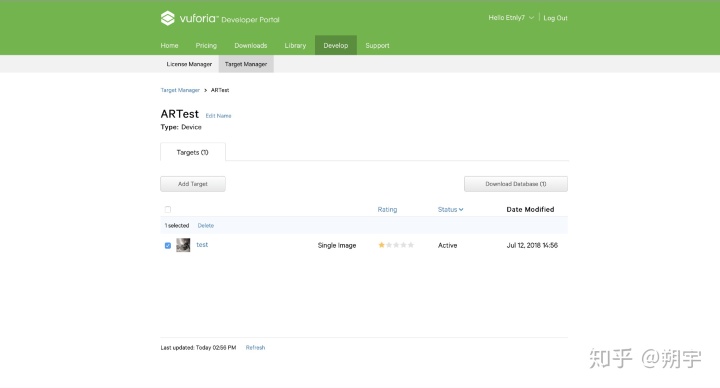
Task: Open the Hello Etnly7 account dropdown
Action: pos(511,18)
